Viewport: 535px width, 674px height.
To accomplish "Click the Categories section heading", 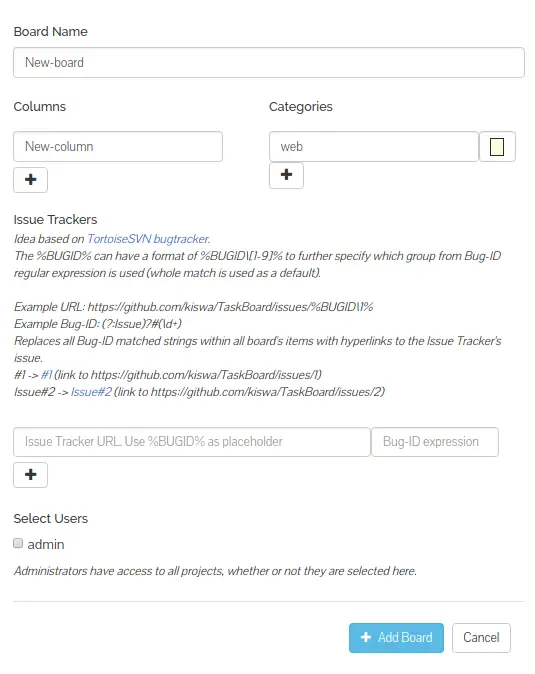I will pyautogui.click(x=301, y=107).
